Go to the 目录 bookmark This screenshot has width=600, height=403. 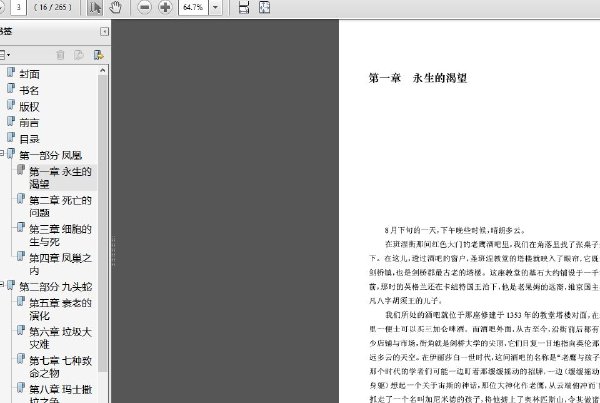[x=29, y=139]
